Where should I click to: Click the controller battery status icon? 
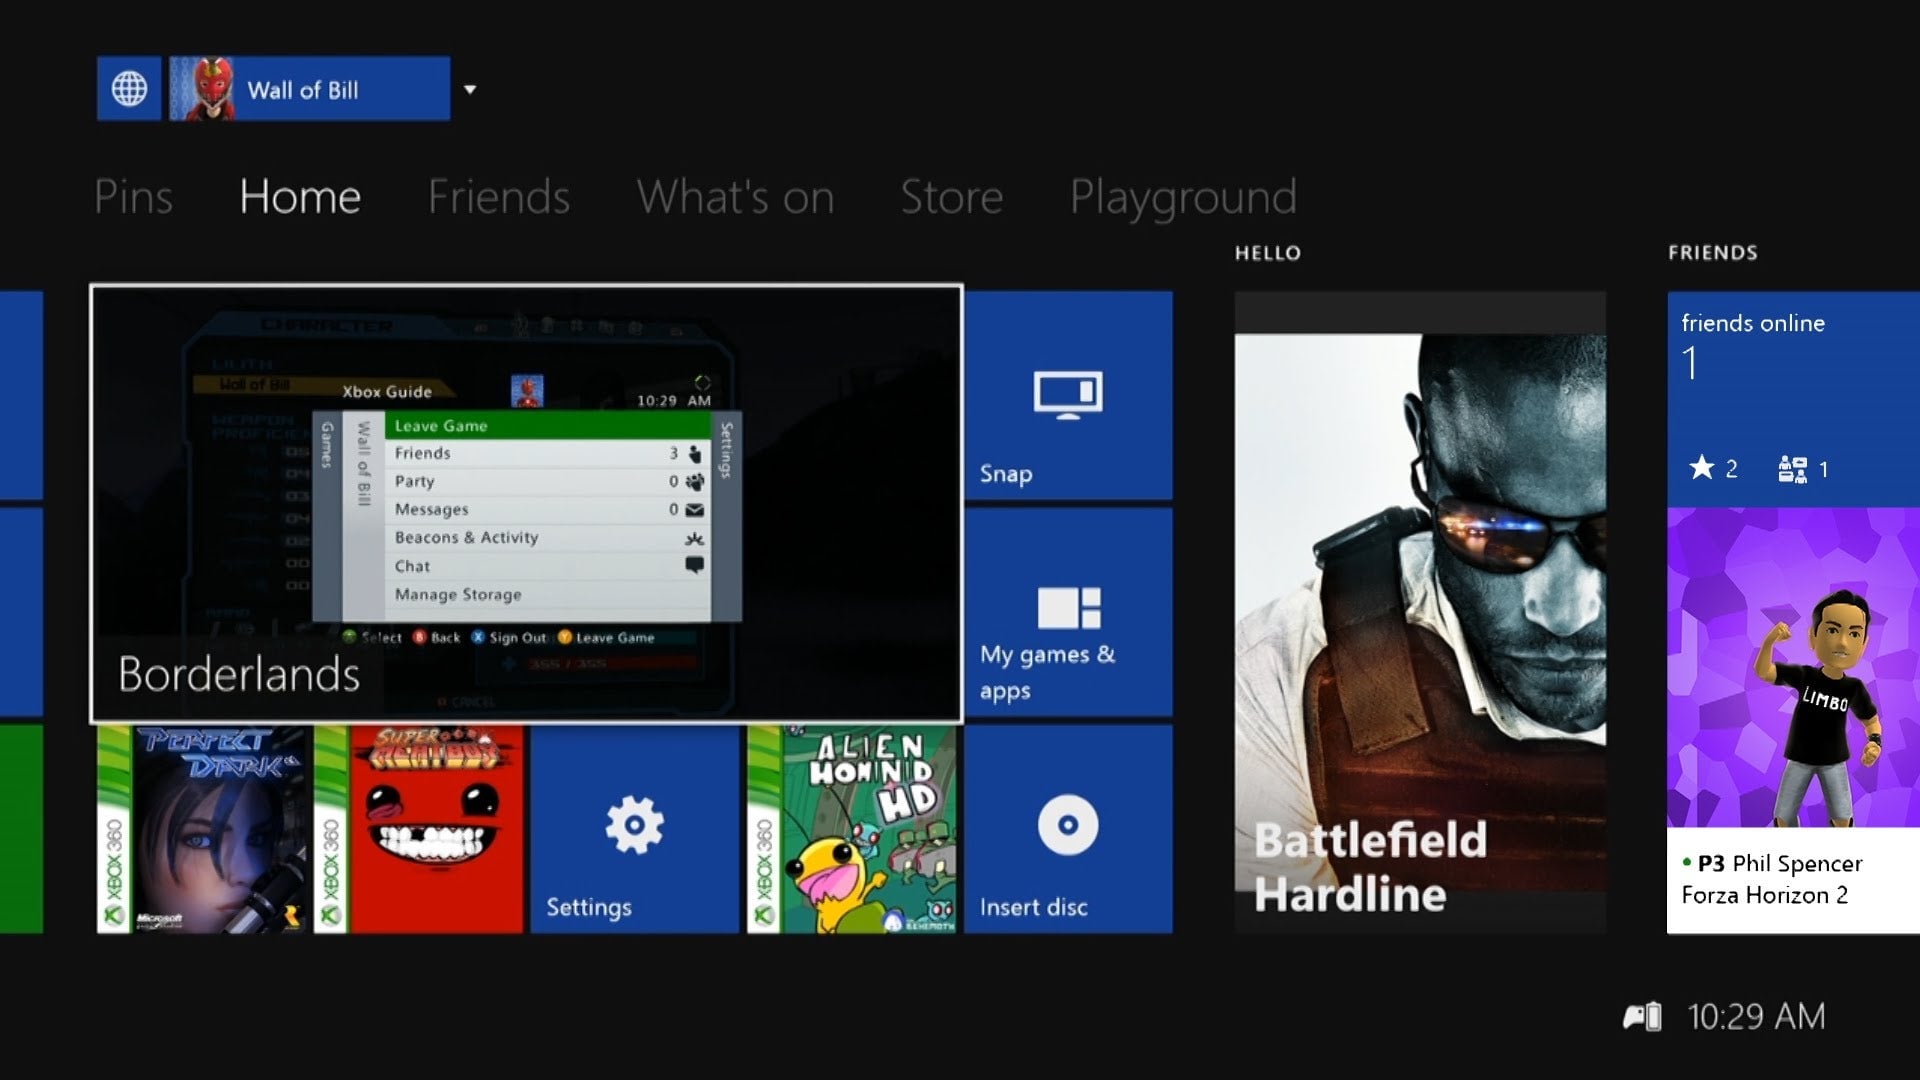[1641, 1017]
